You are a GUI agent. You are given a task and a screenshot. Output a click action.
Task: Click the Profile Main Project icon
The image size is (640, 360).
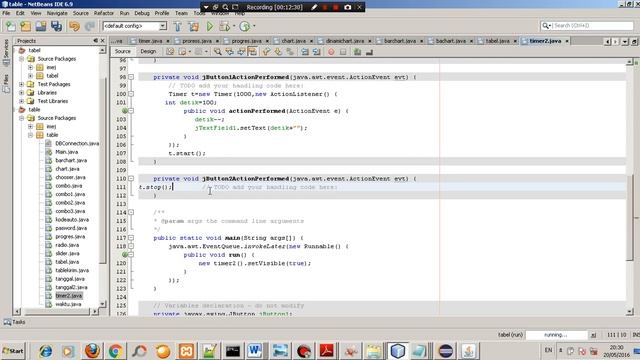[244, 26]
